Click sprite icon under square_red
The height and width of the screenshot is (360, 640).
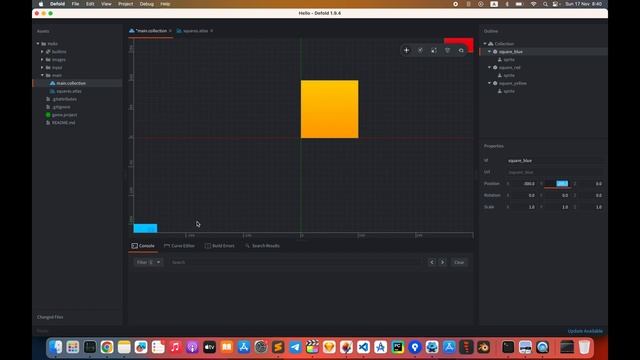coord(500,76)
